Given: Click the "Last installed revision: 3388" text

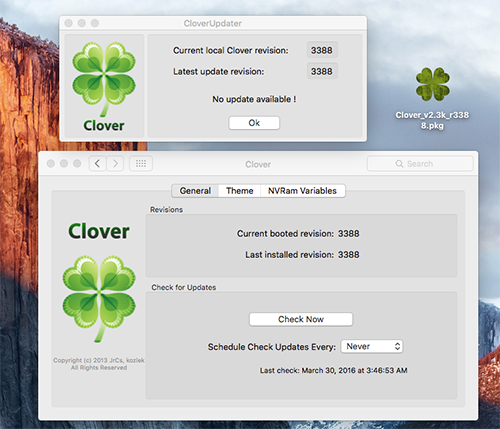Looking at the screenshot, I should [302, 255].
